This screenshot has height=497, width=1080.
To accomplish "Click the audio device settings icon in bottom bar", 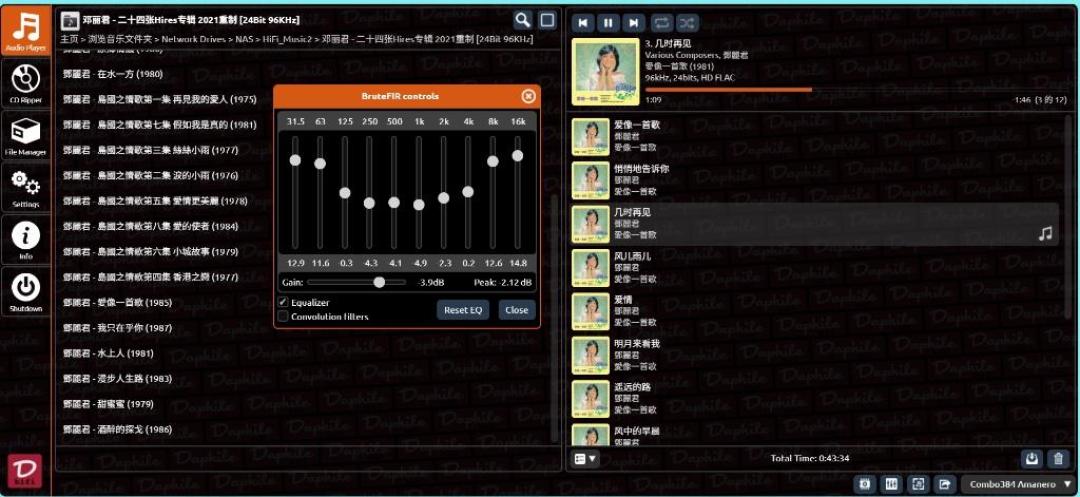I will pos(865,484).
